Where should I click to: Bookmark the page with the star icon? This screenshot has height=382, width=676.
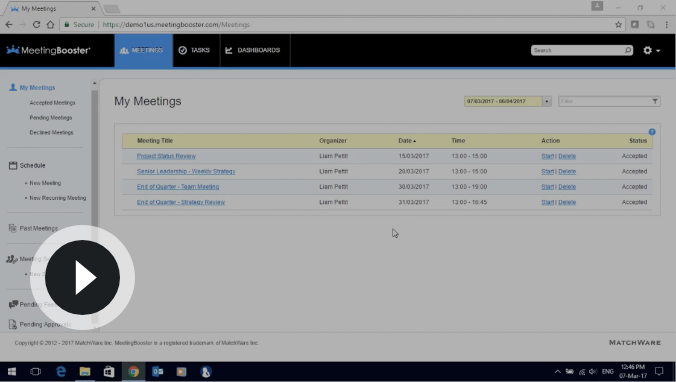pos(618,25)
